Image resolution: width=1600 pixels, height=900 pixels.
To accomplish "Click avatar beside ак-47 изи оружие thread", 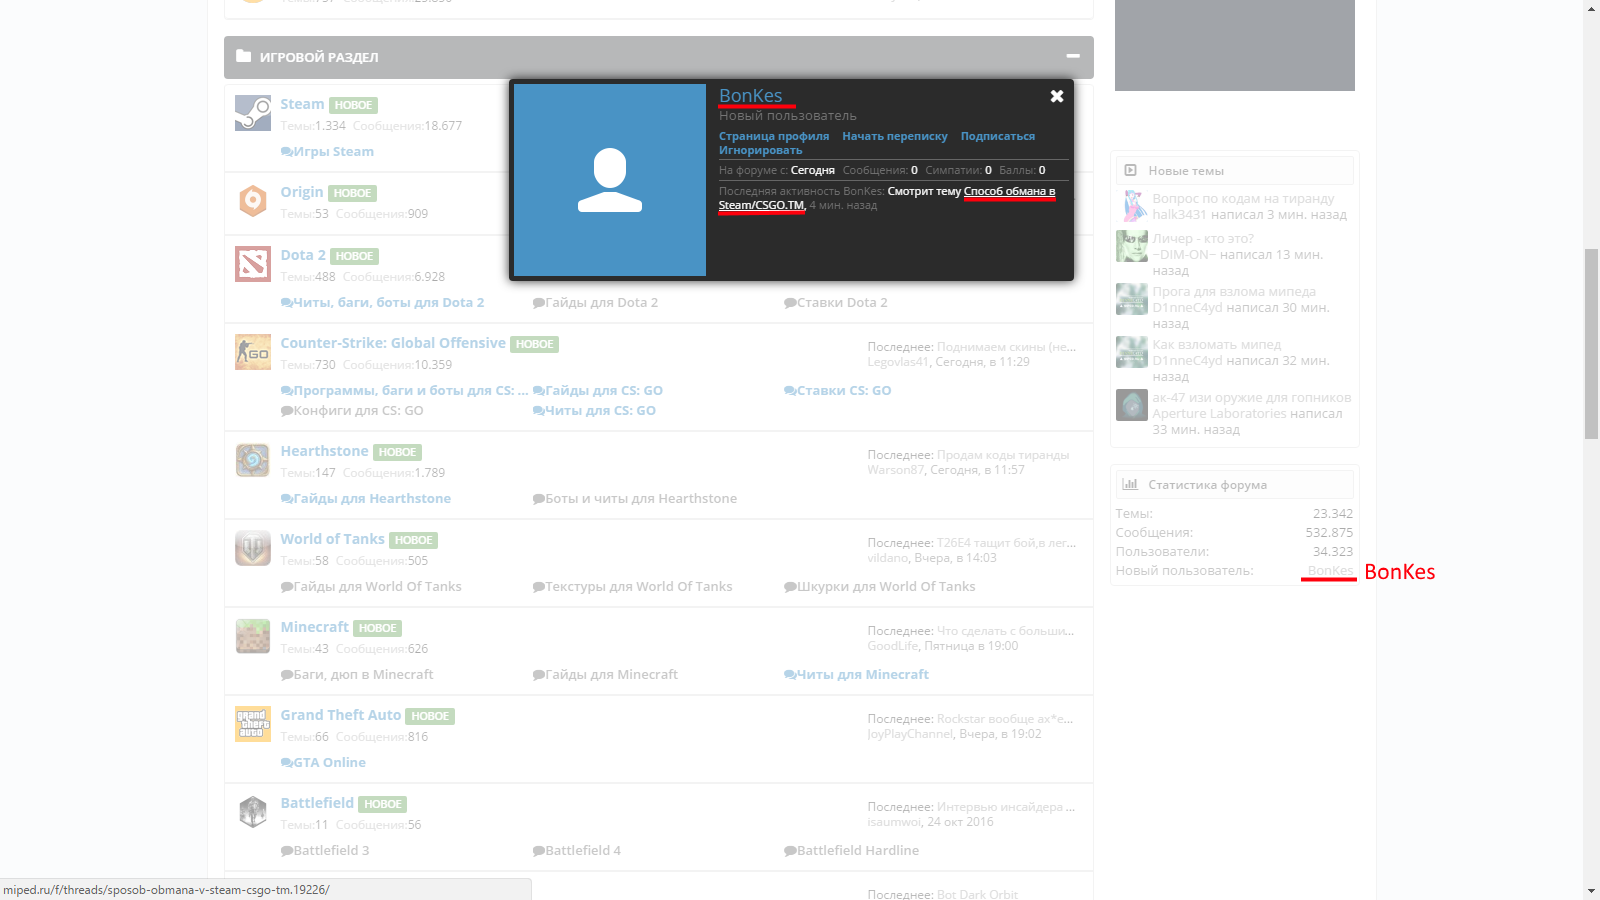I will [1132, 405].
